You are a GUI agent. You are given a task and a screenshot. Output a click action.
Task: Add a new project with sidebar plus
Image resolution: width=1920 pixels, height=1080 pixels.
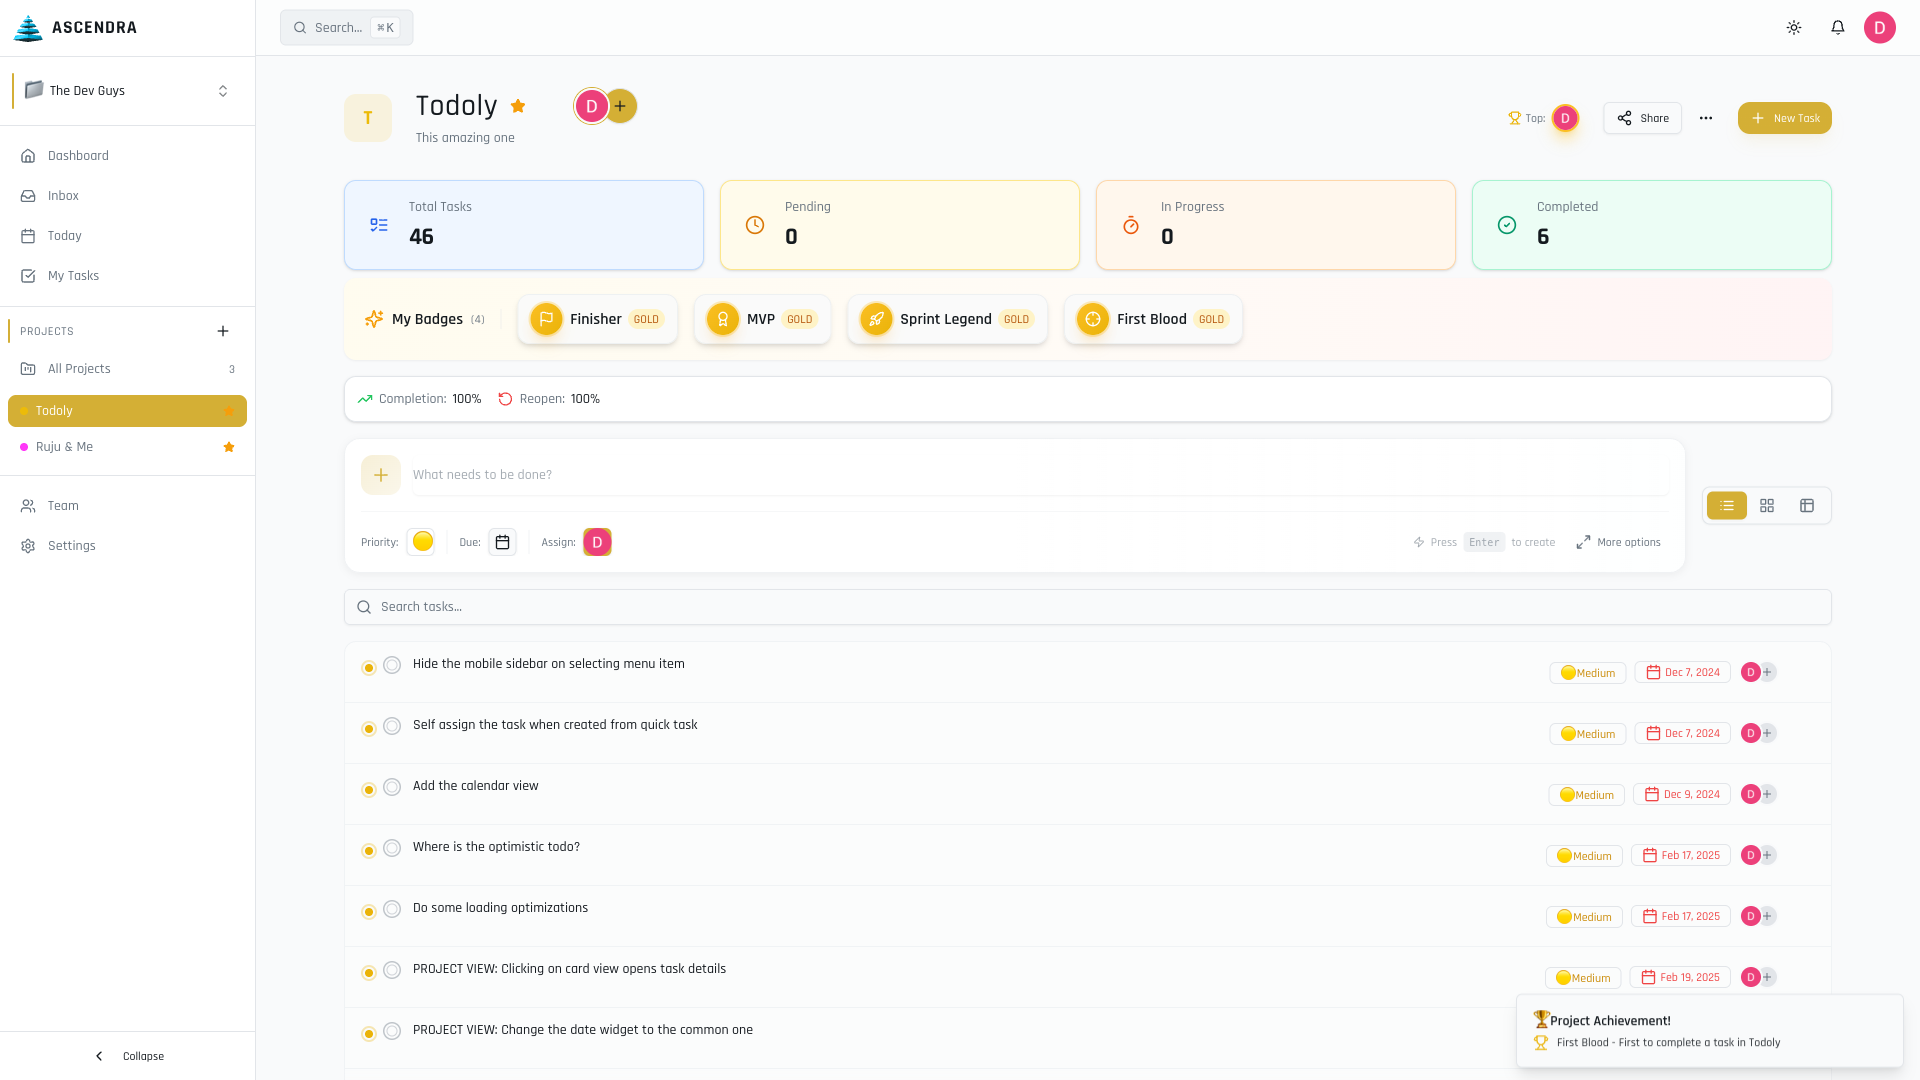(223, 331)
